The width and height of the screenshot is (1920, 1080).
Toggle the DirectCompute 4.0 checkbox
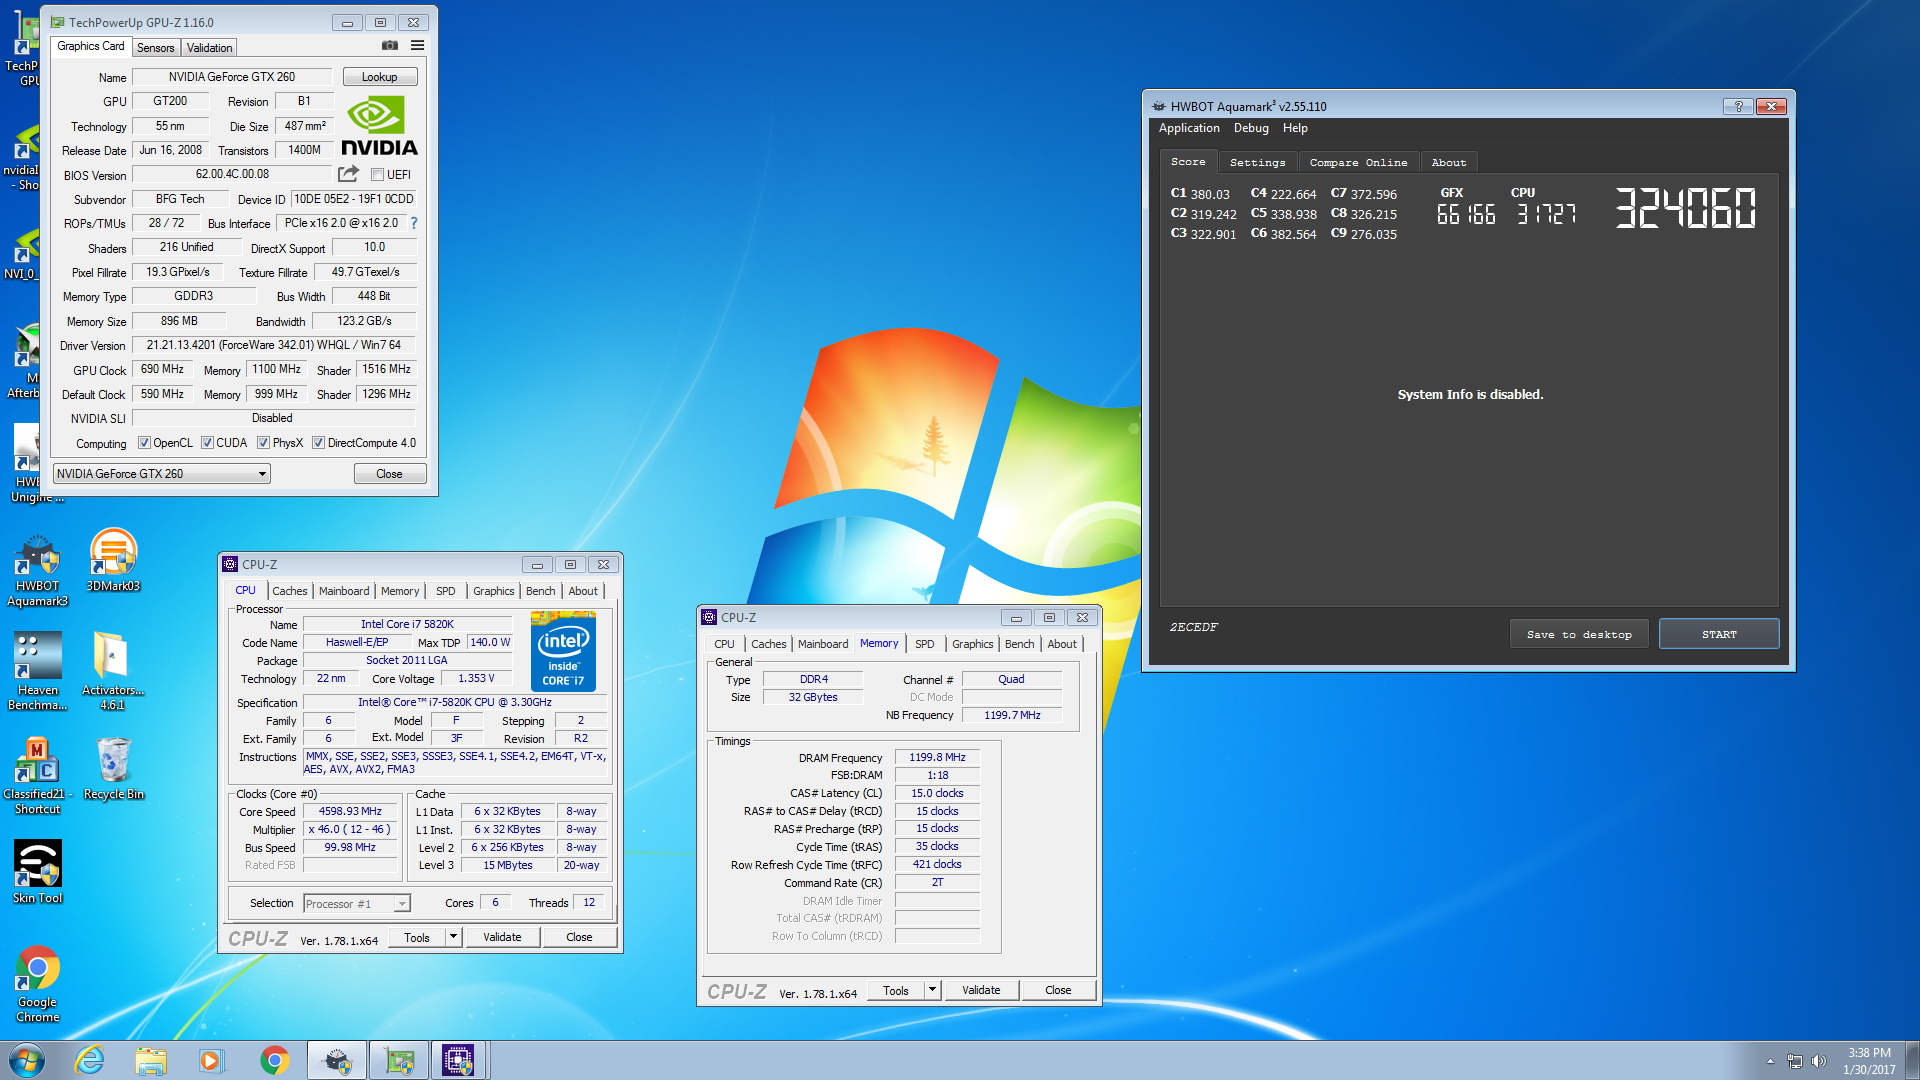pos(318,443)
